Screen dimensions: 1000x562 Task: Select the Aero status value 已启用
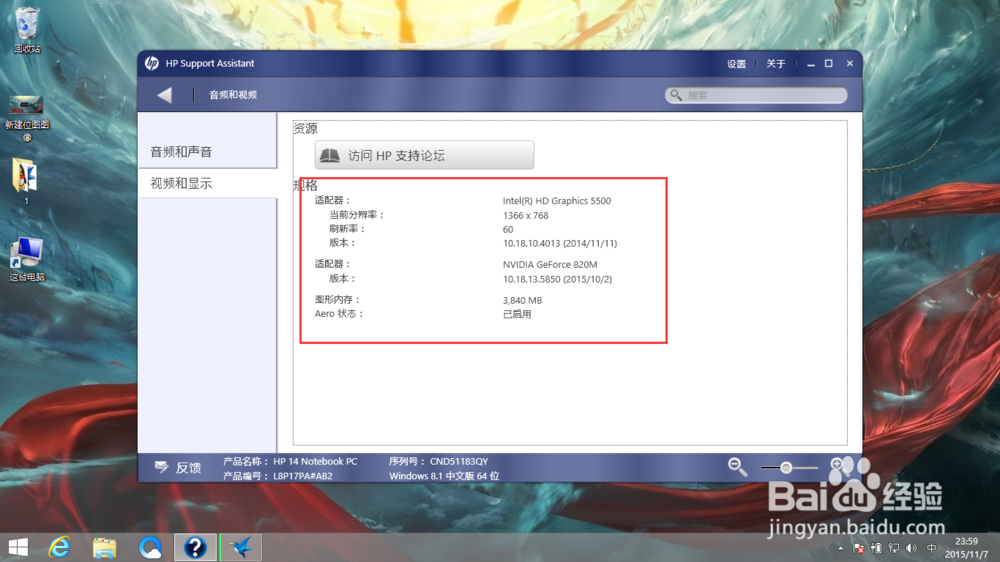click(517, 314)
